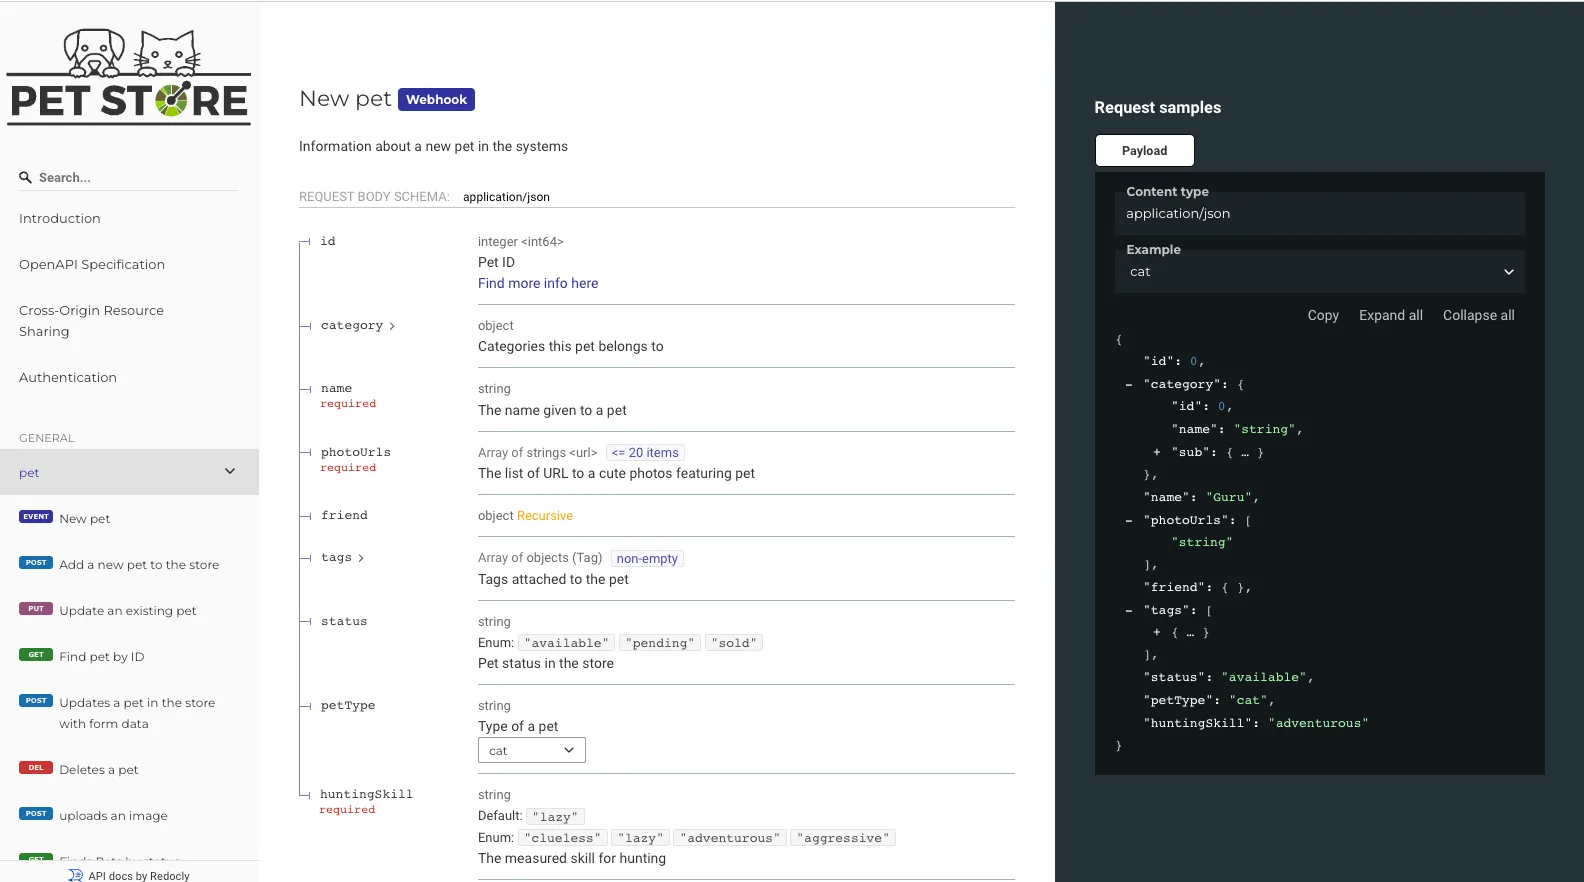
Task: Expand the tags schema property
Action: click(343, 558)
